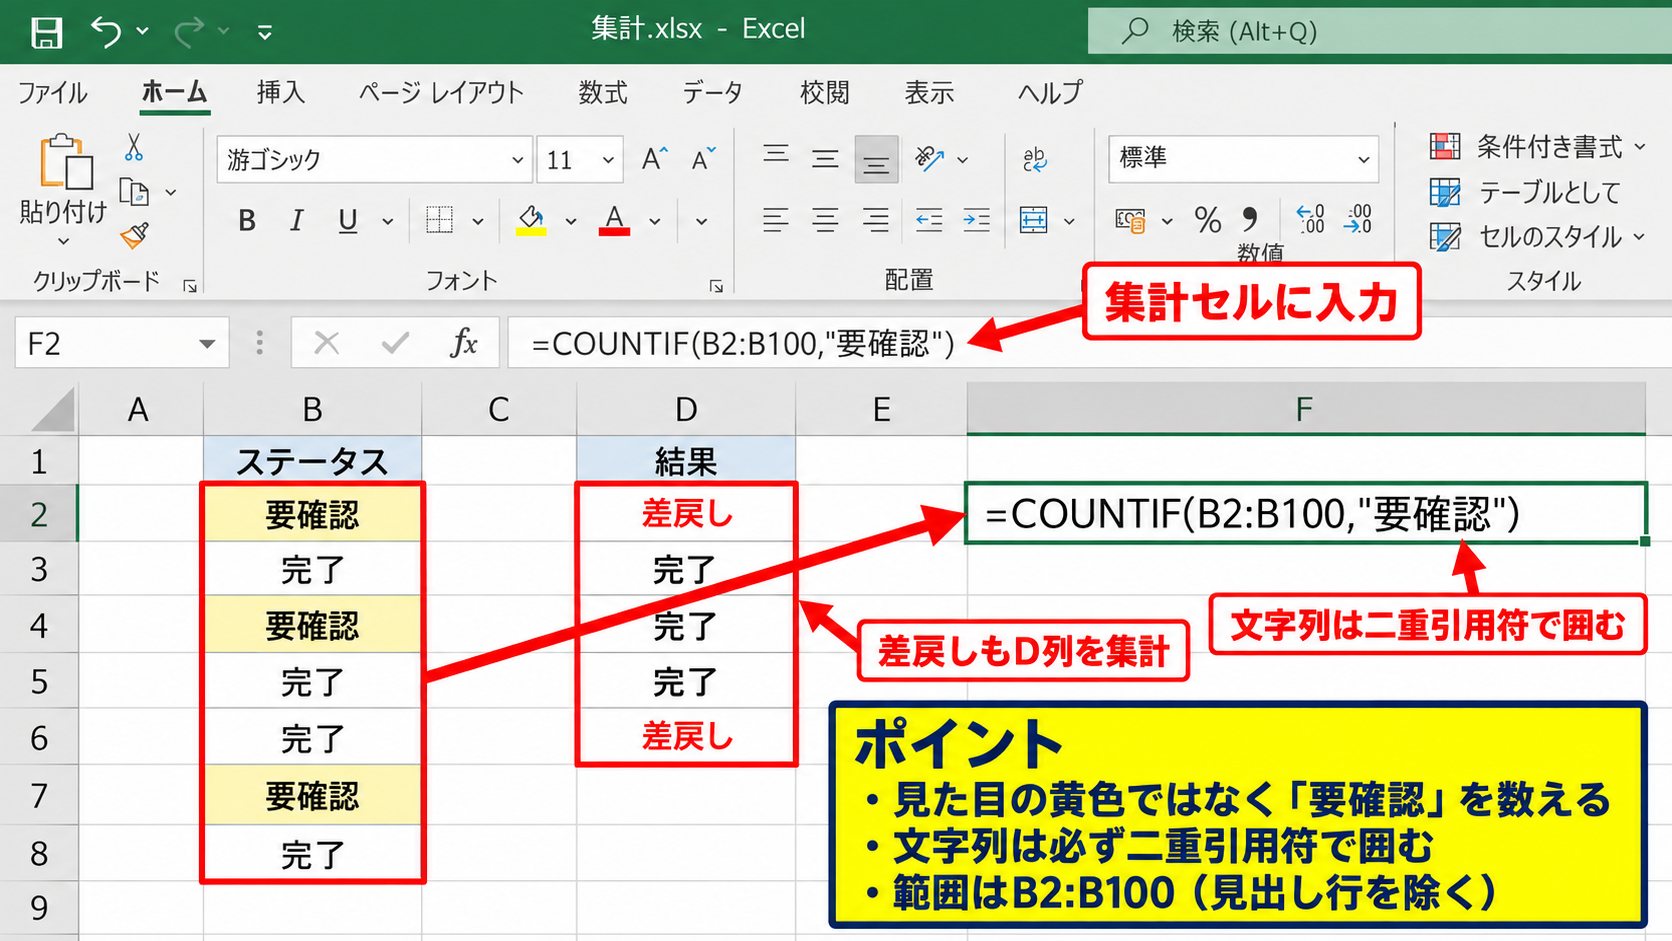Click the Percent style icon
1672x941 pixels.
point(1208,219)
